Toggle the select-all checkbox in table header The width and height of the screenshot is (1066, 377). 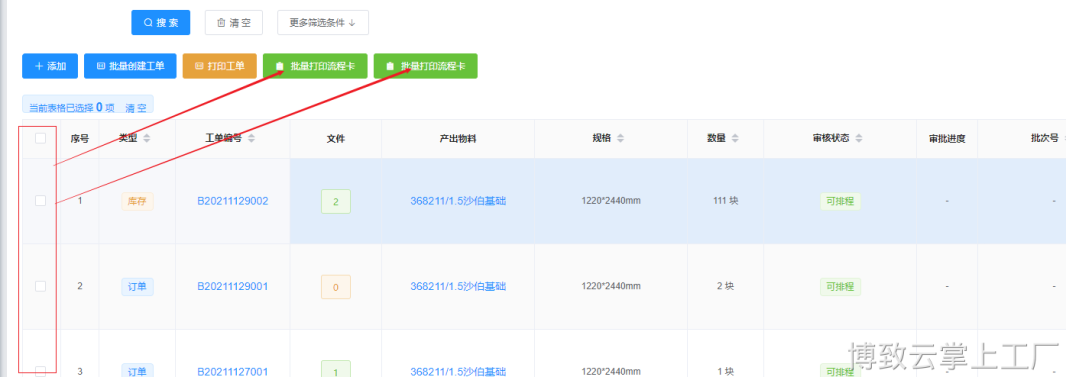pos(41,138)
